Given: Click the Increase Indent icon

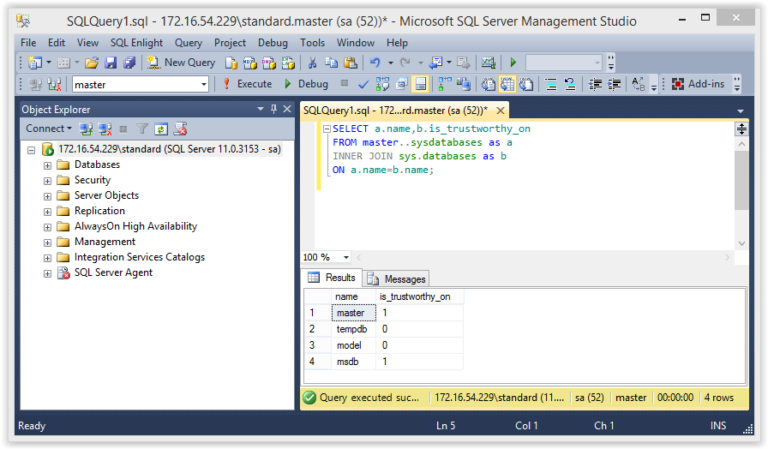Looking at the screenshot, I should coord(614,84).
